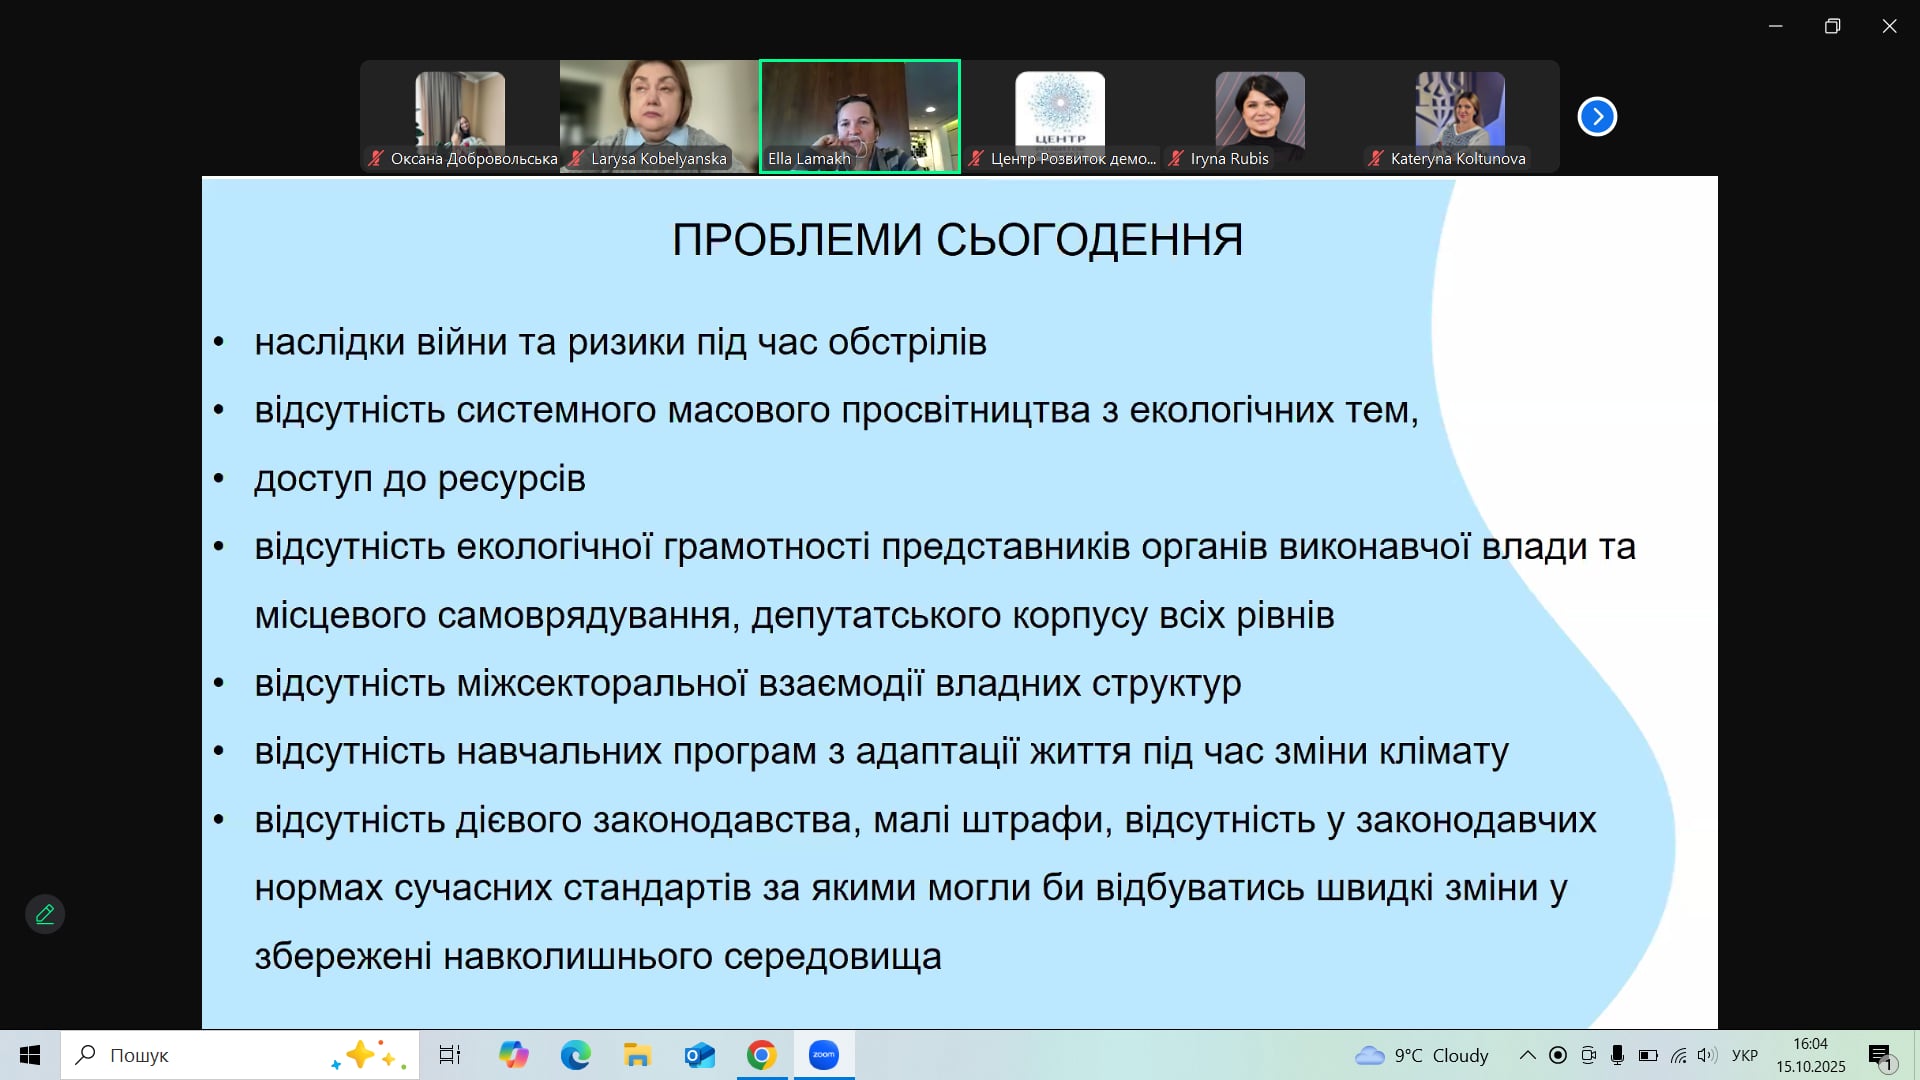Launch Microsoft Edge from taskbar
Screen dimensions: 1920x1080
click(x=575, y=1055)
